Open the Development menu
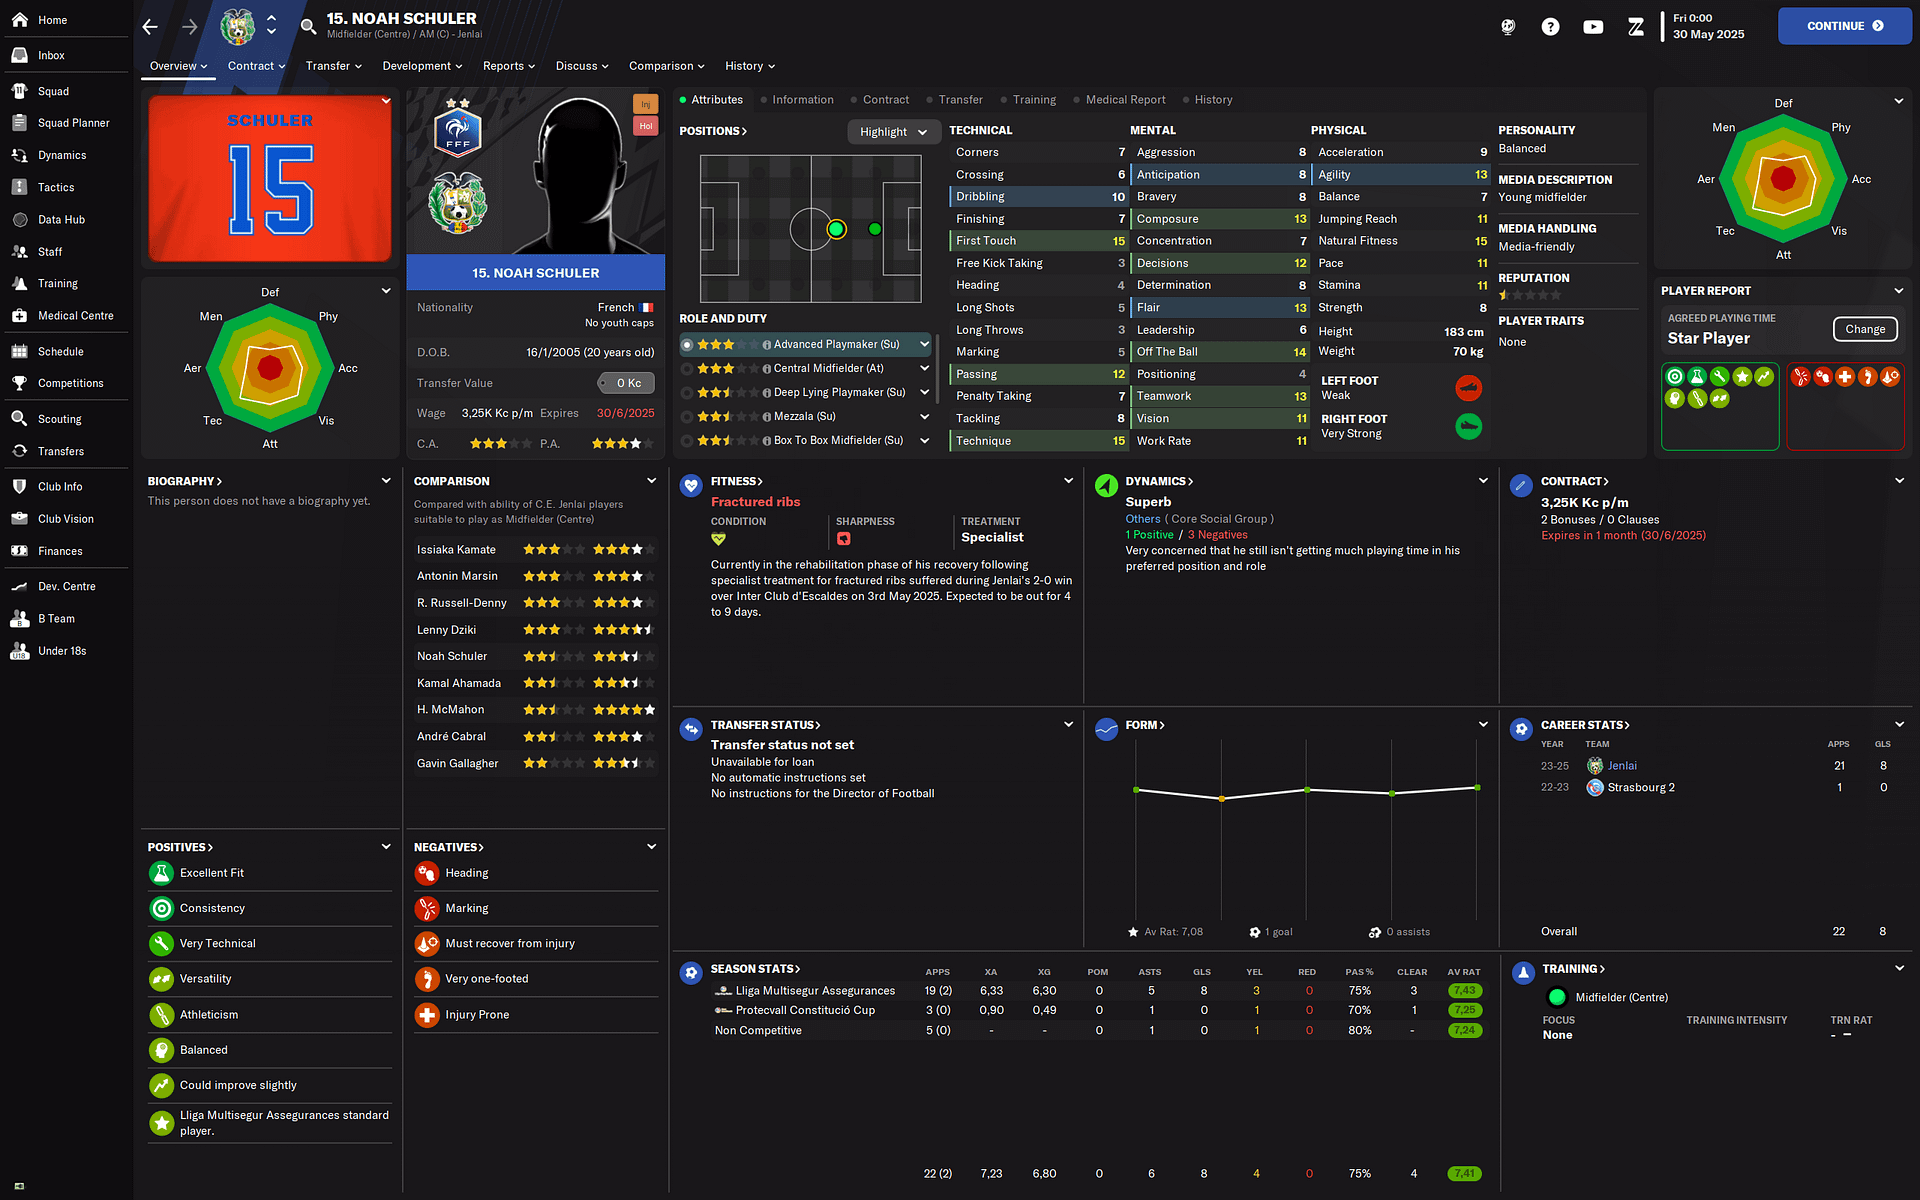Viewport: 1920px width, 1200px height. click(x=422, y=66)
